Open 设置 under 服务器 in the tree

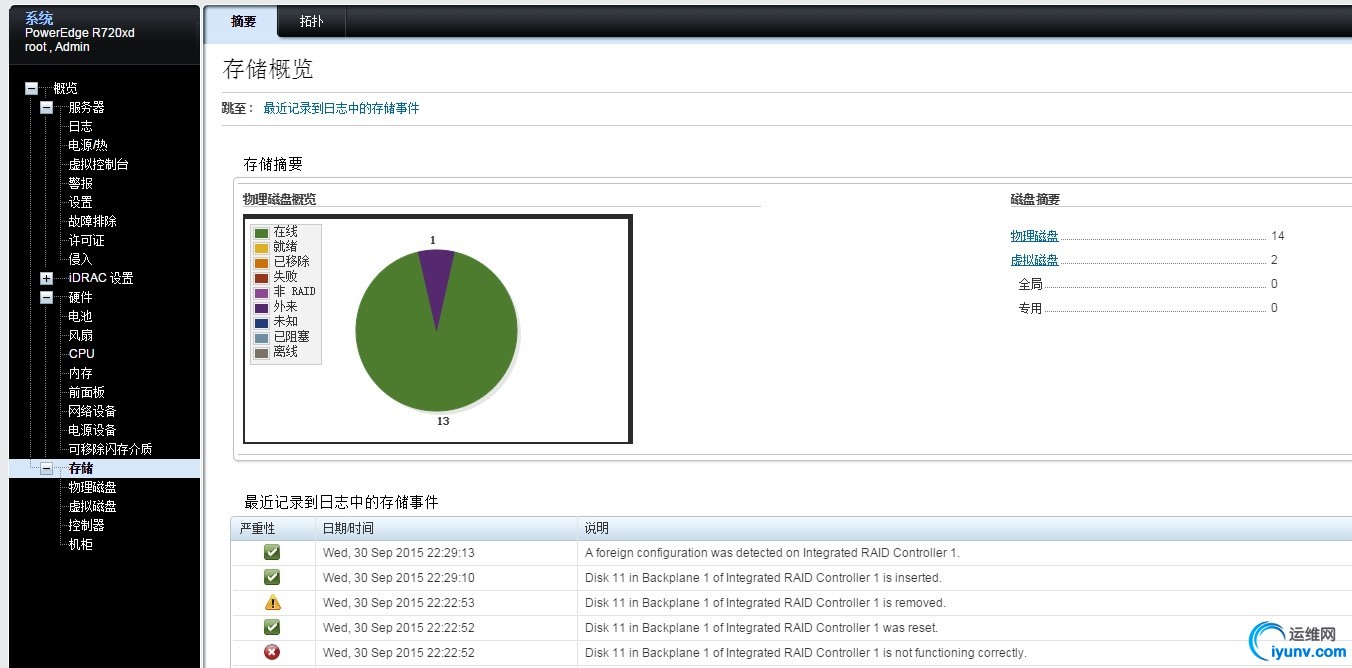(80, 202)
